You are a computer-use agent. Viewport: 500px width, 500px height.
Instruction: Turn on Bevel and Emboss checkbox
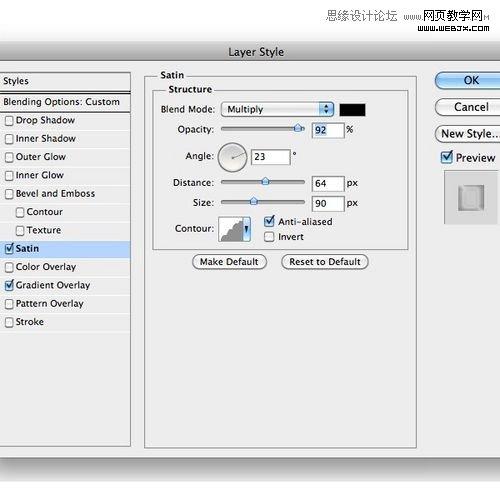9,194
